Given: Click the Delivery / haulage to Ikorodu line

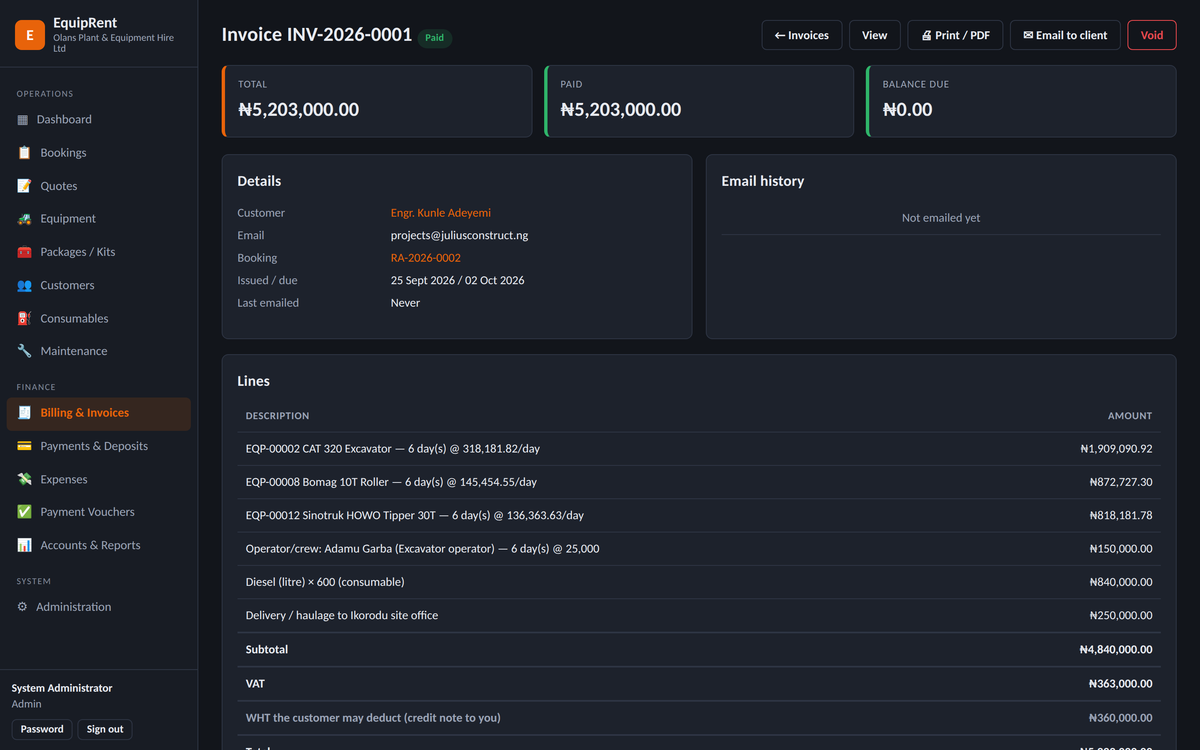Looking at the screenshot, I should click(x=699, y=615).
